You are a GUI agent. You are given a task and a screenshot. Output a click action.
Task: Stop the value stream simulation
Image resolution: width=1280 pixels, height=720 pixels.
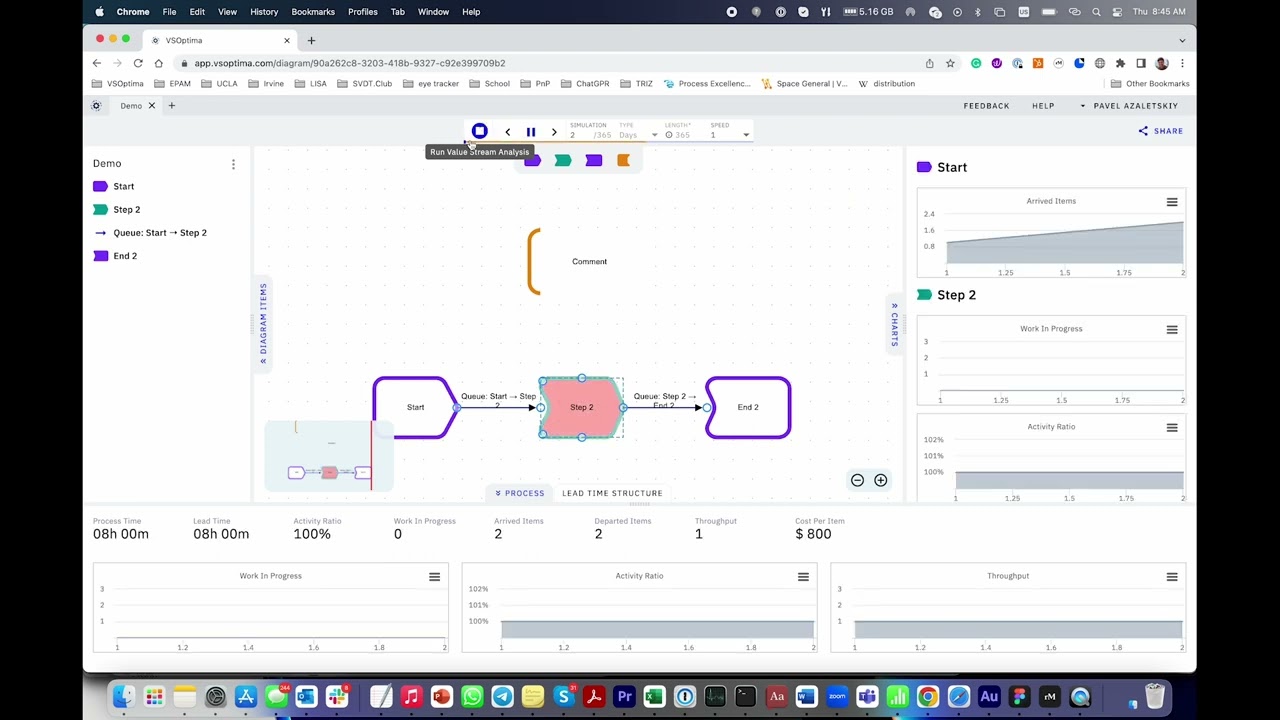pyautogui.click(x=479, y=132)
